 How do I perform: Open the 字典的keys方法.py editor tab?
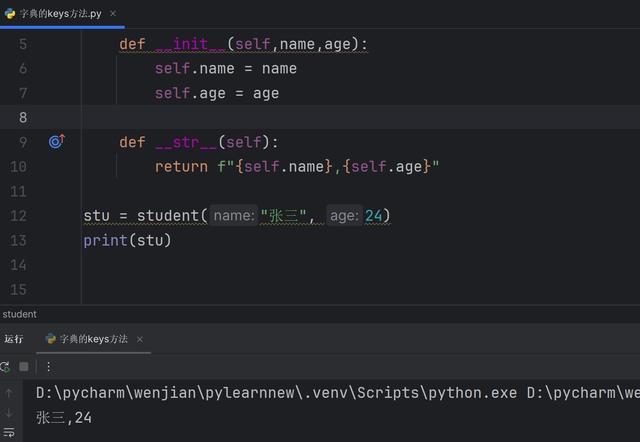coord(60,13)
